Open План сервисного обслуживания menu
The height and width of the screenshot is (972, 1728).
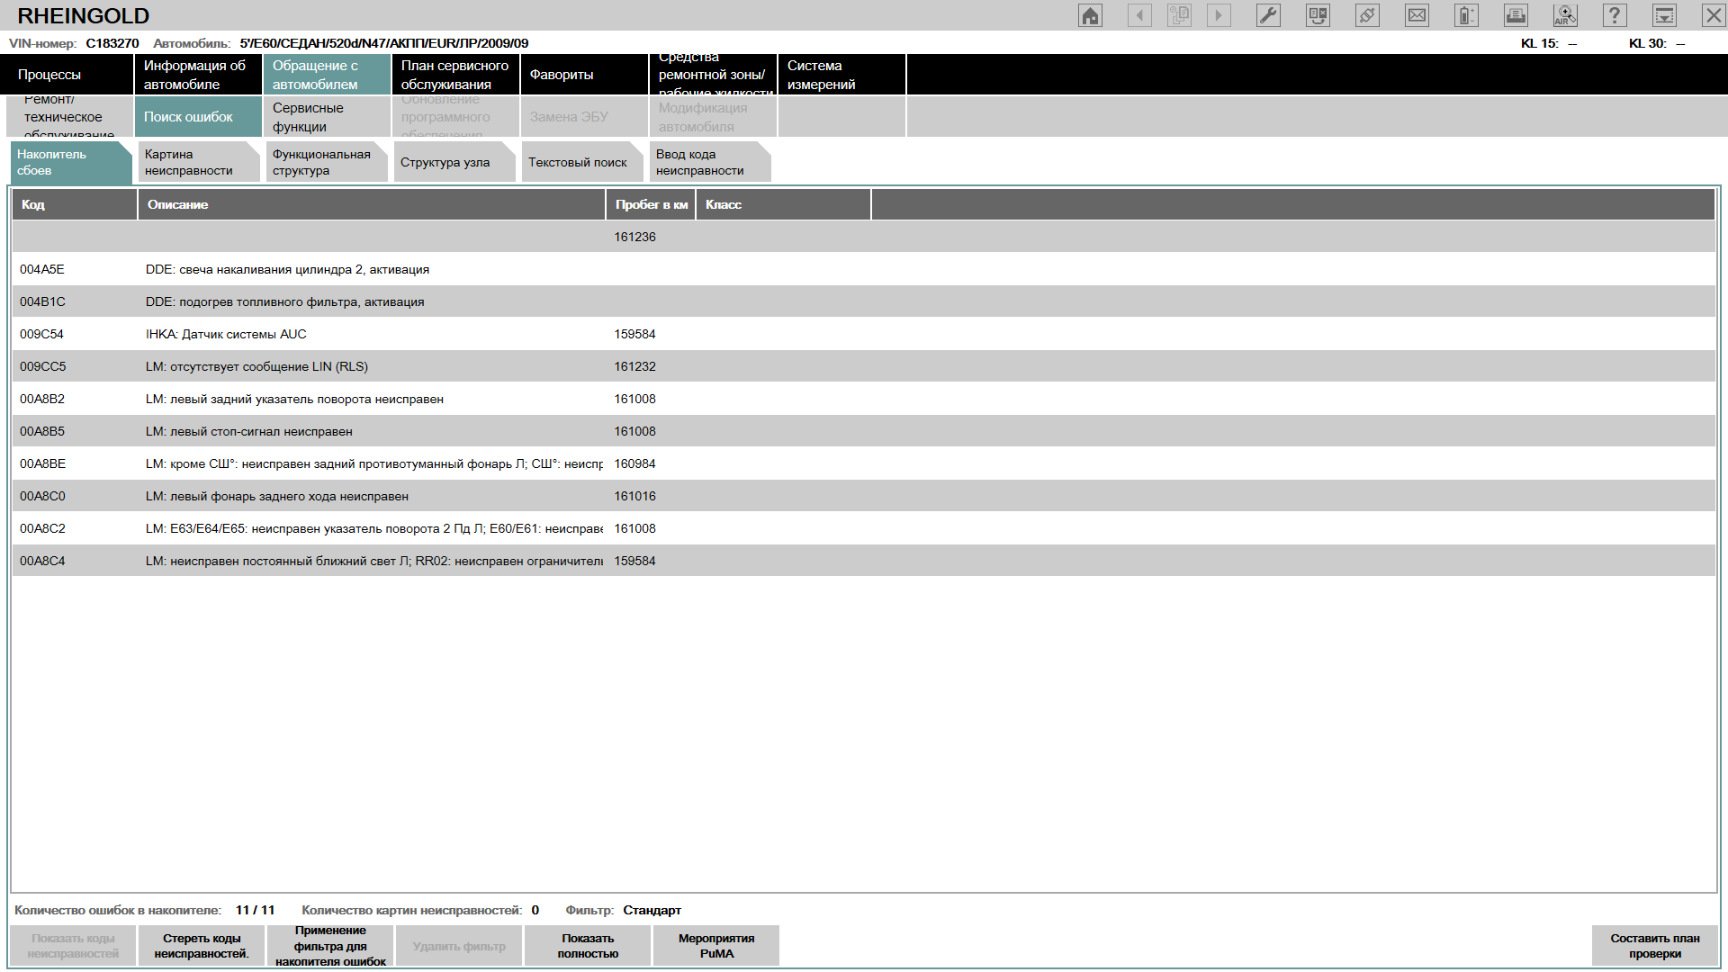click(455, 75)
